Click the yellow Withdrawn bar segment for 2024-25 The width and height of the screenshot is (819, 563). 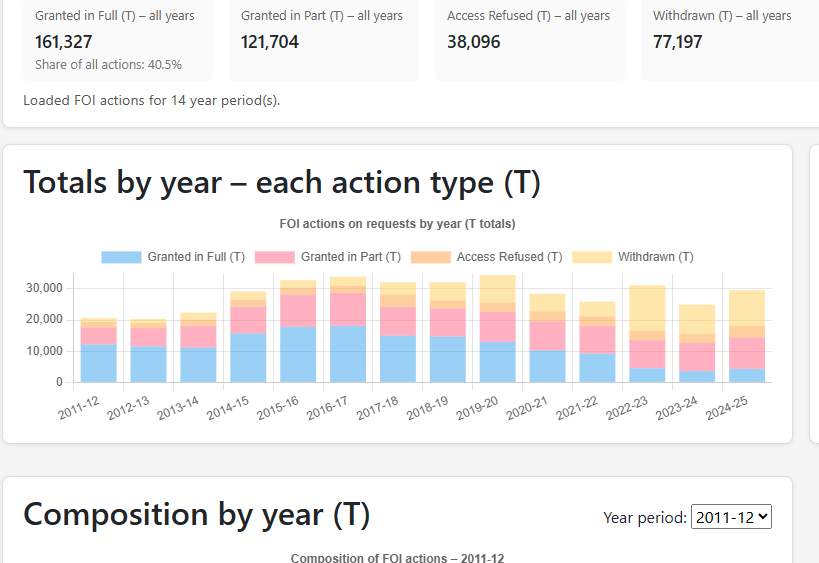coord(747,308)
